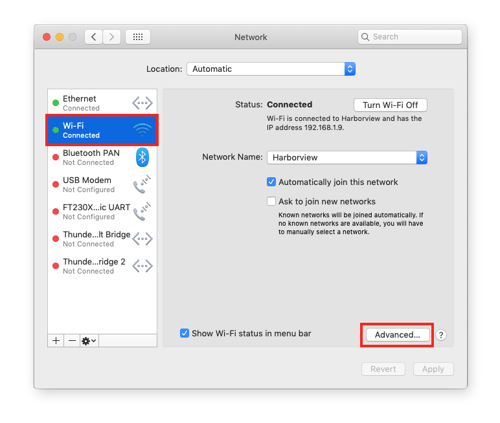Add a network service with plus button

point(56,341)
